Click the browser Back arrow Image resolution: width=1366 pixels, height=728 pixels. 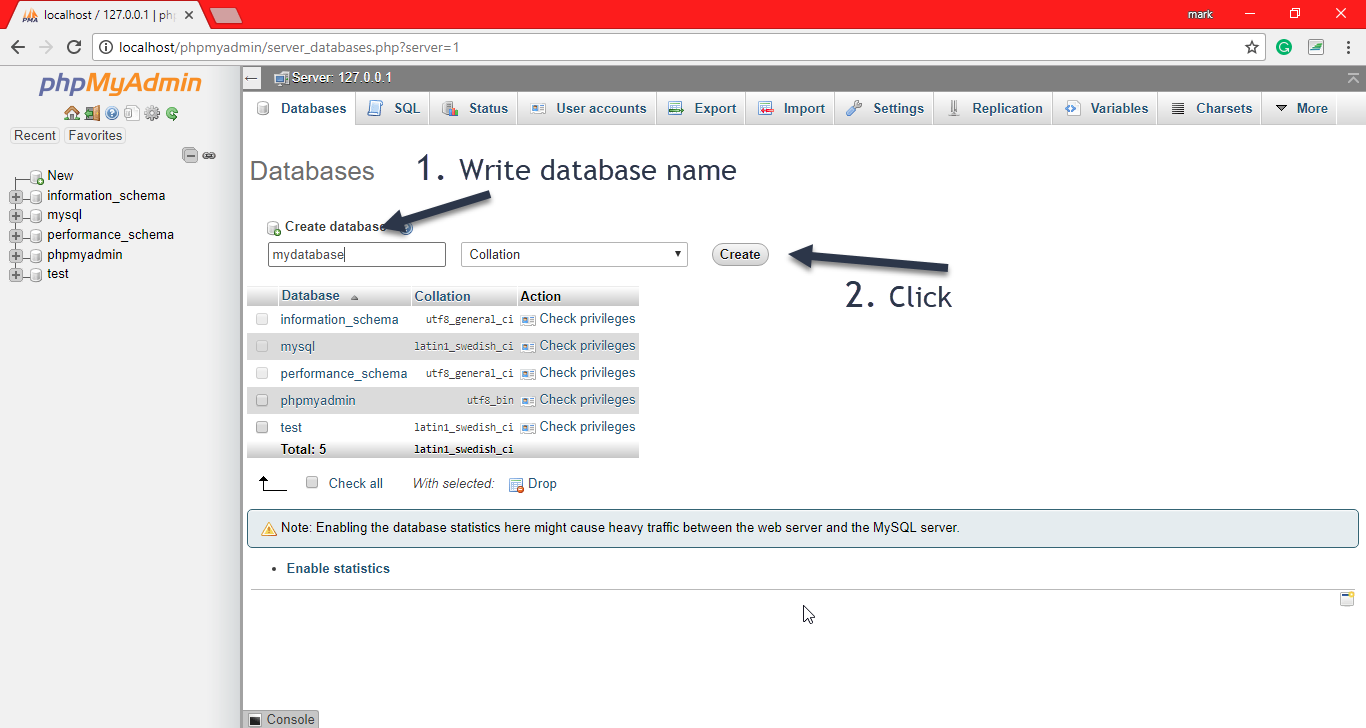18,47
